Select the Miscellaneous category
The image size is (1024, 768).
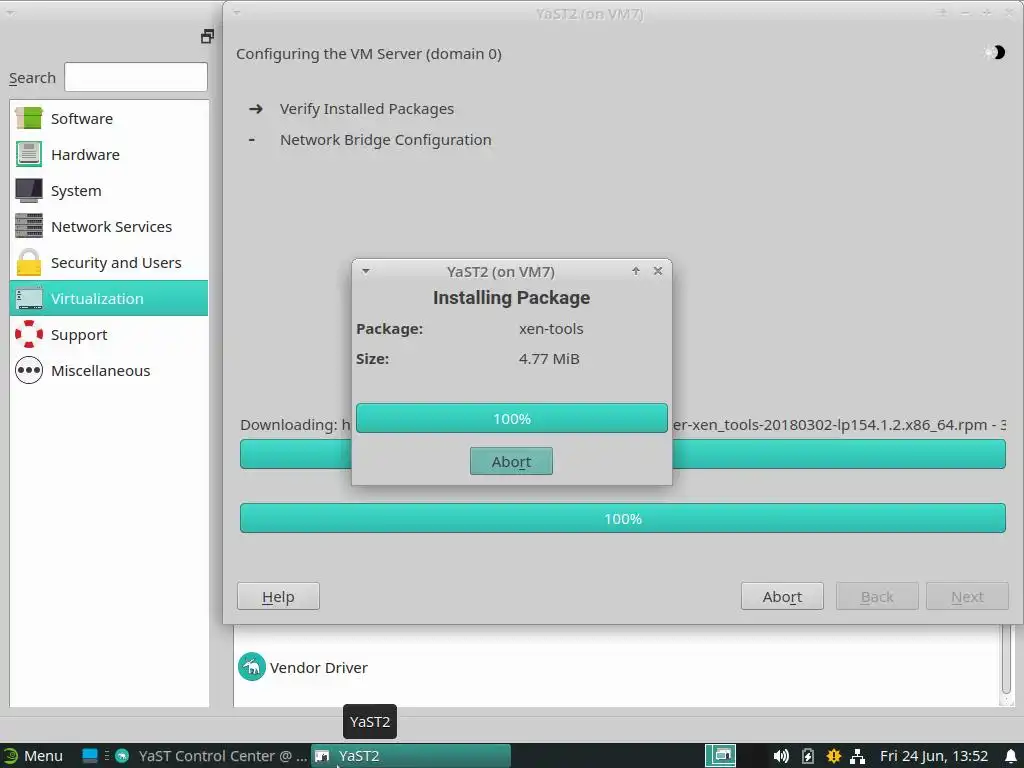point(109,370)
